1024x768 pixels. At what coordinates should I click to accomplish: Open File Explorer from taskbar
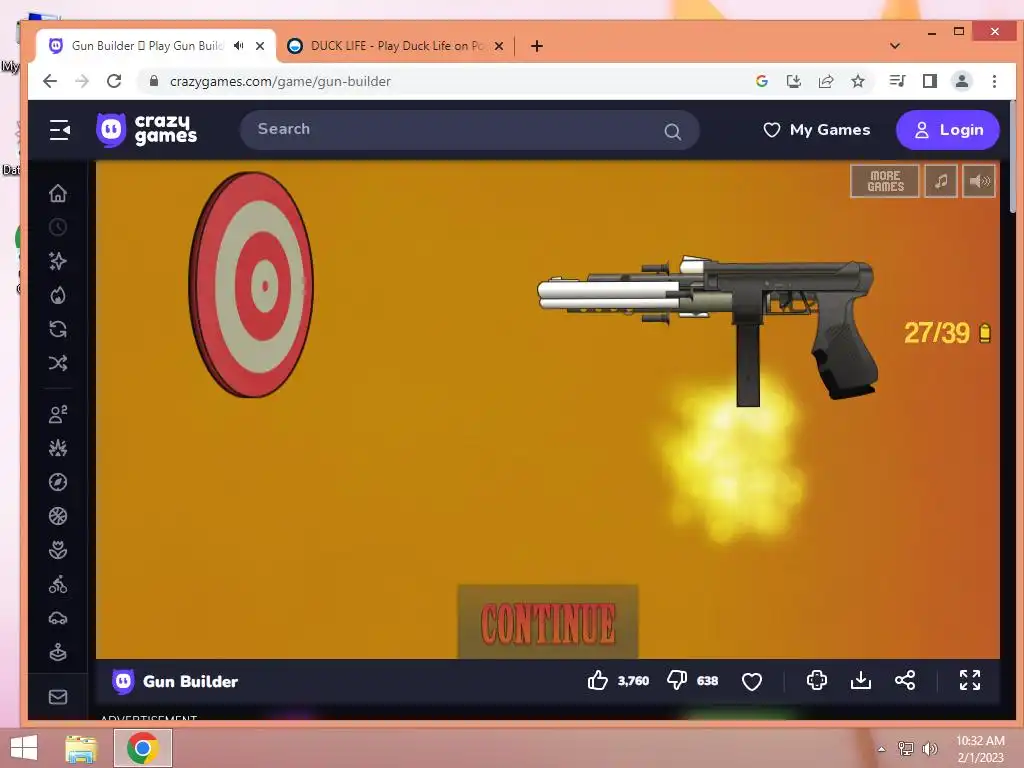[x=81, y=748]
